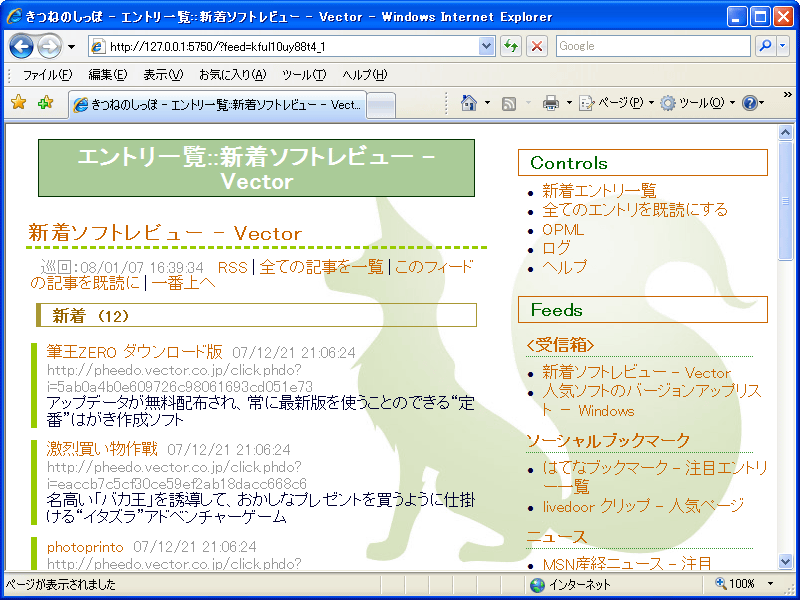Click the 100% zoom level button
The width and height of the screenshot is (800, 600).
pyautogui.click(x=735, y=584)
